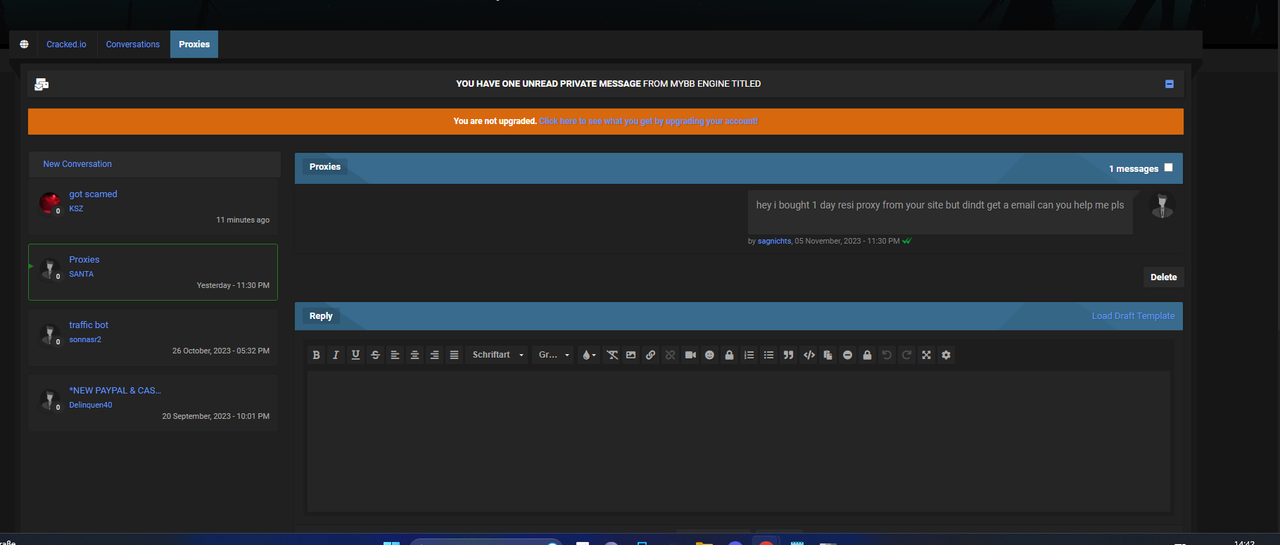
Task: Insert a quote block
Action: pyautogui.click(x=789, y=355)
